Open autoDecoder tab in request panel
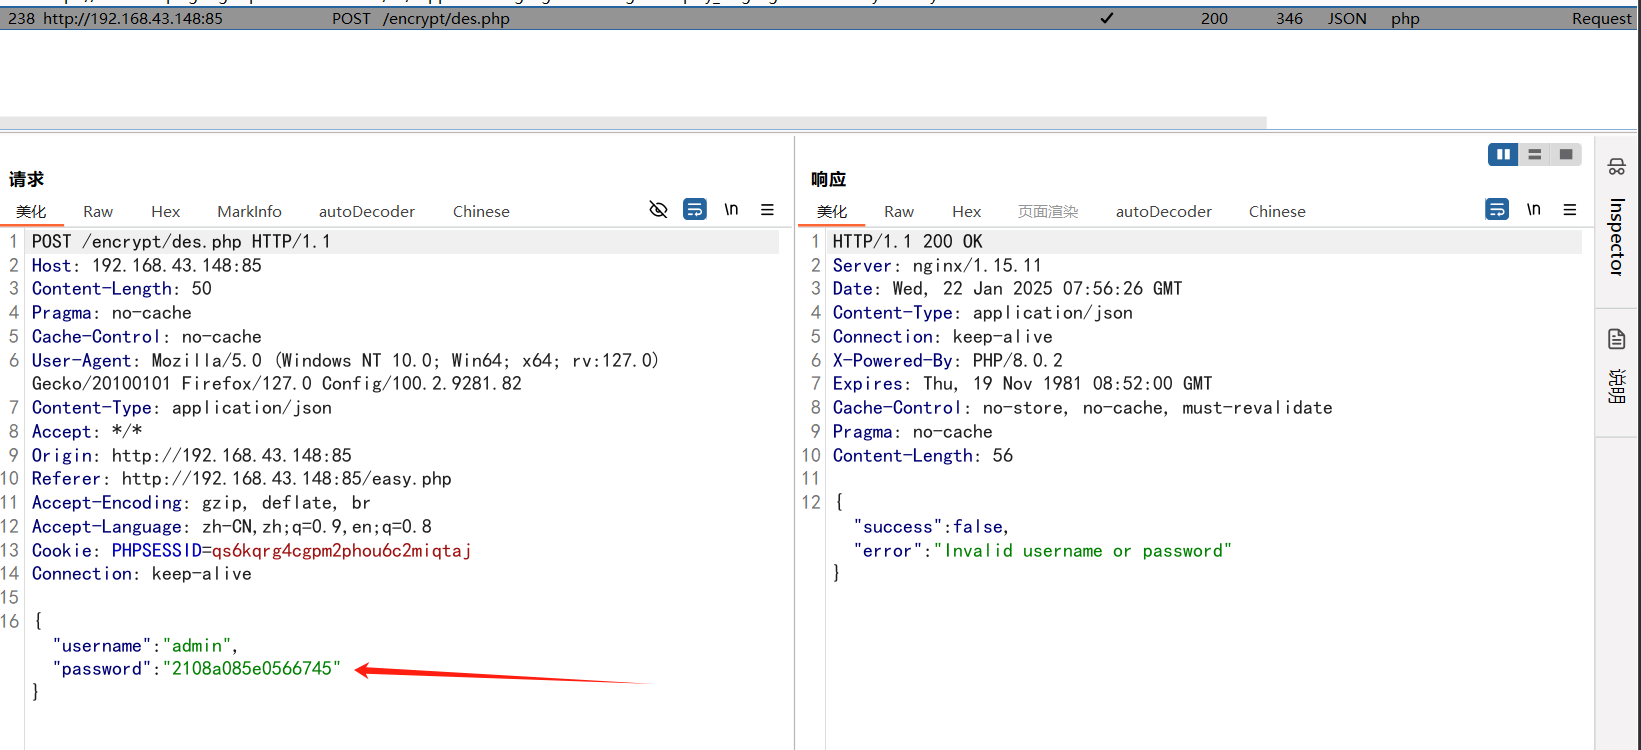1641x750 pixels. point(367,211)
